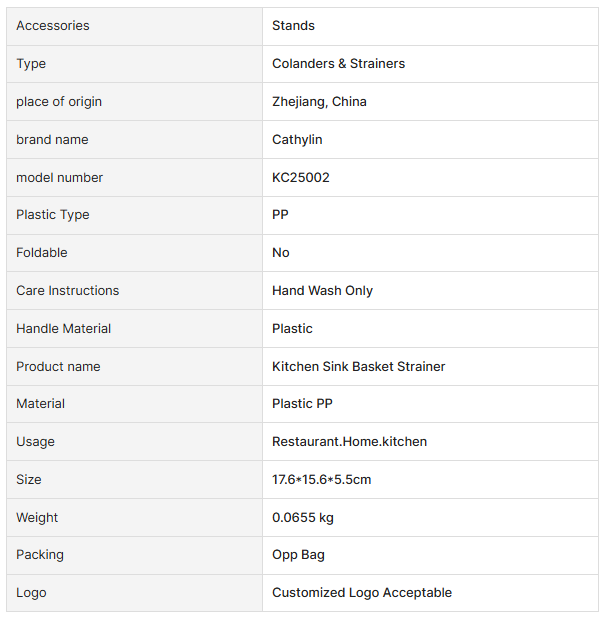Click the Restaurant.Home.kitchen usage value
The image size is (609, 624).
click(349, 442)
